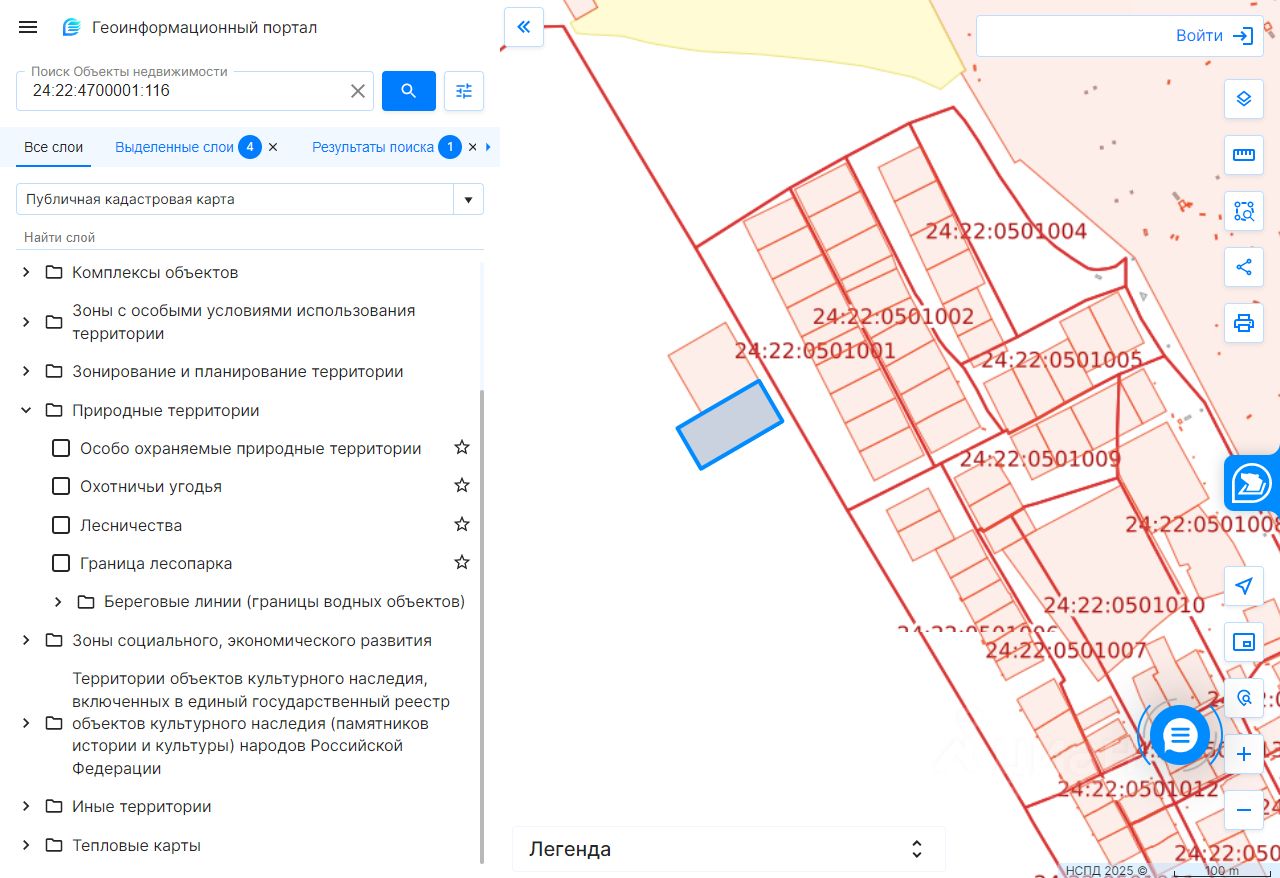Favorite the Лесничества layer
Image resolution: width=1280 pixels, height=878 pixels.
click(462, 525)
